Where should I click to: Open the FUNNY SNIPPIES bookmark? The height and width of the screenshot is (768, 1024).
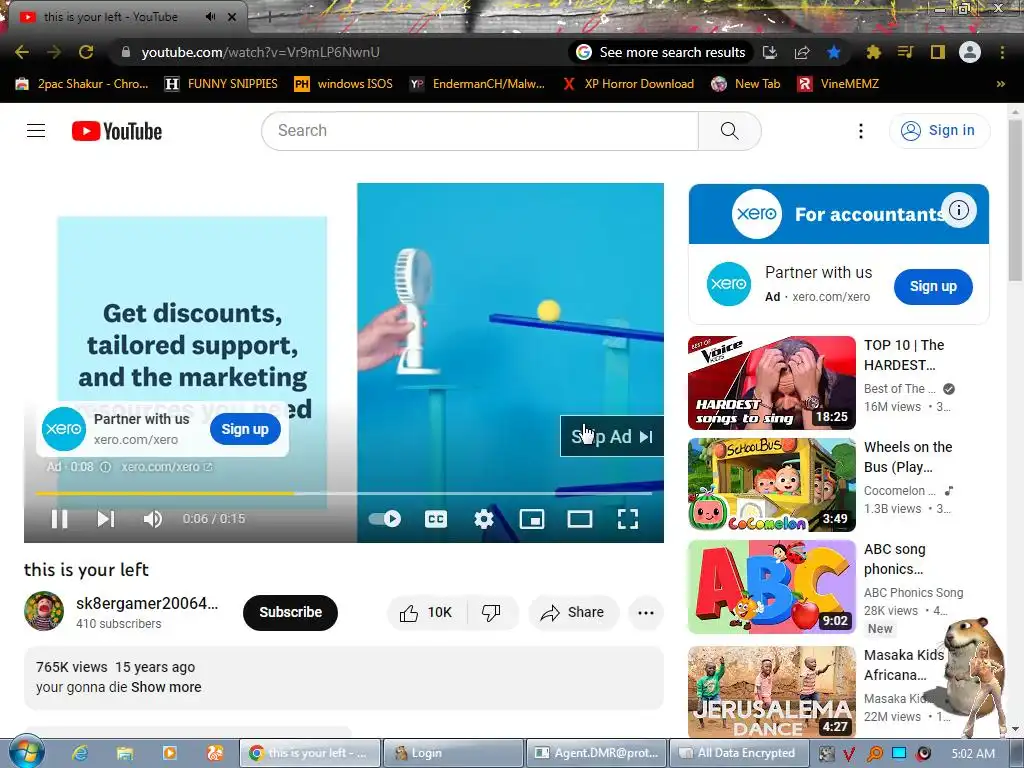tap(221, 84)
